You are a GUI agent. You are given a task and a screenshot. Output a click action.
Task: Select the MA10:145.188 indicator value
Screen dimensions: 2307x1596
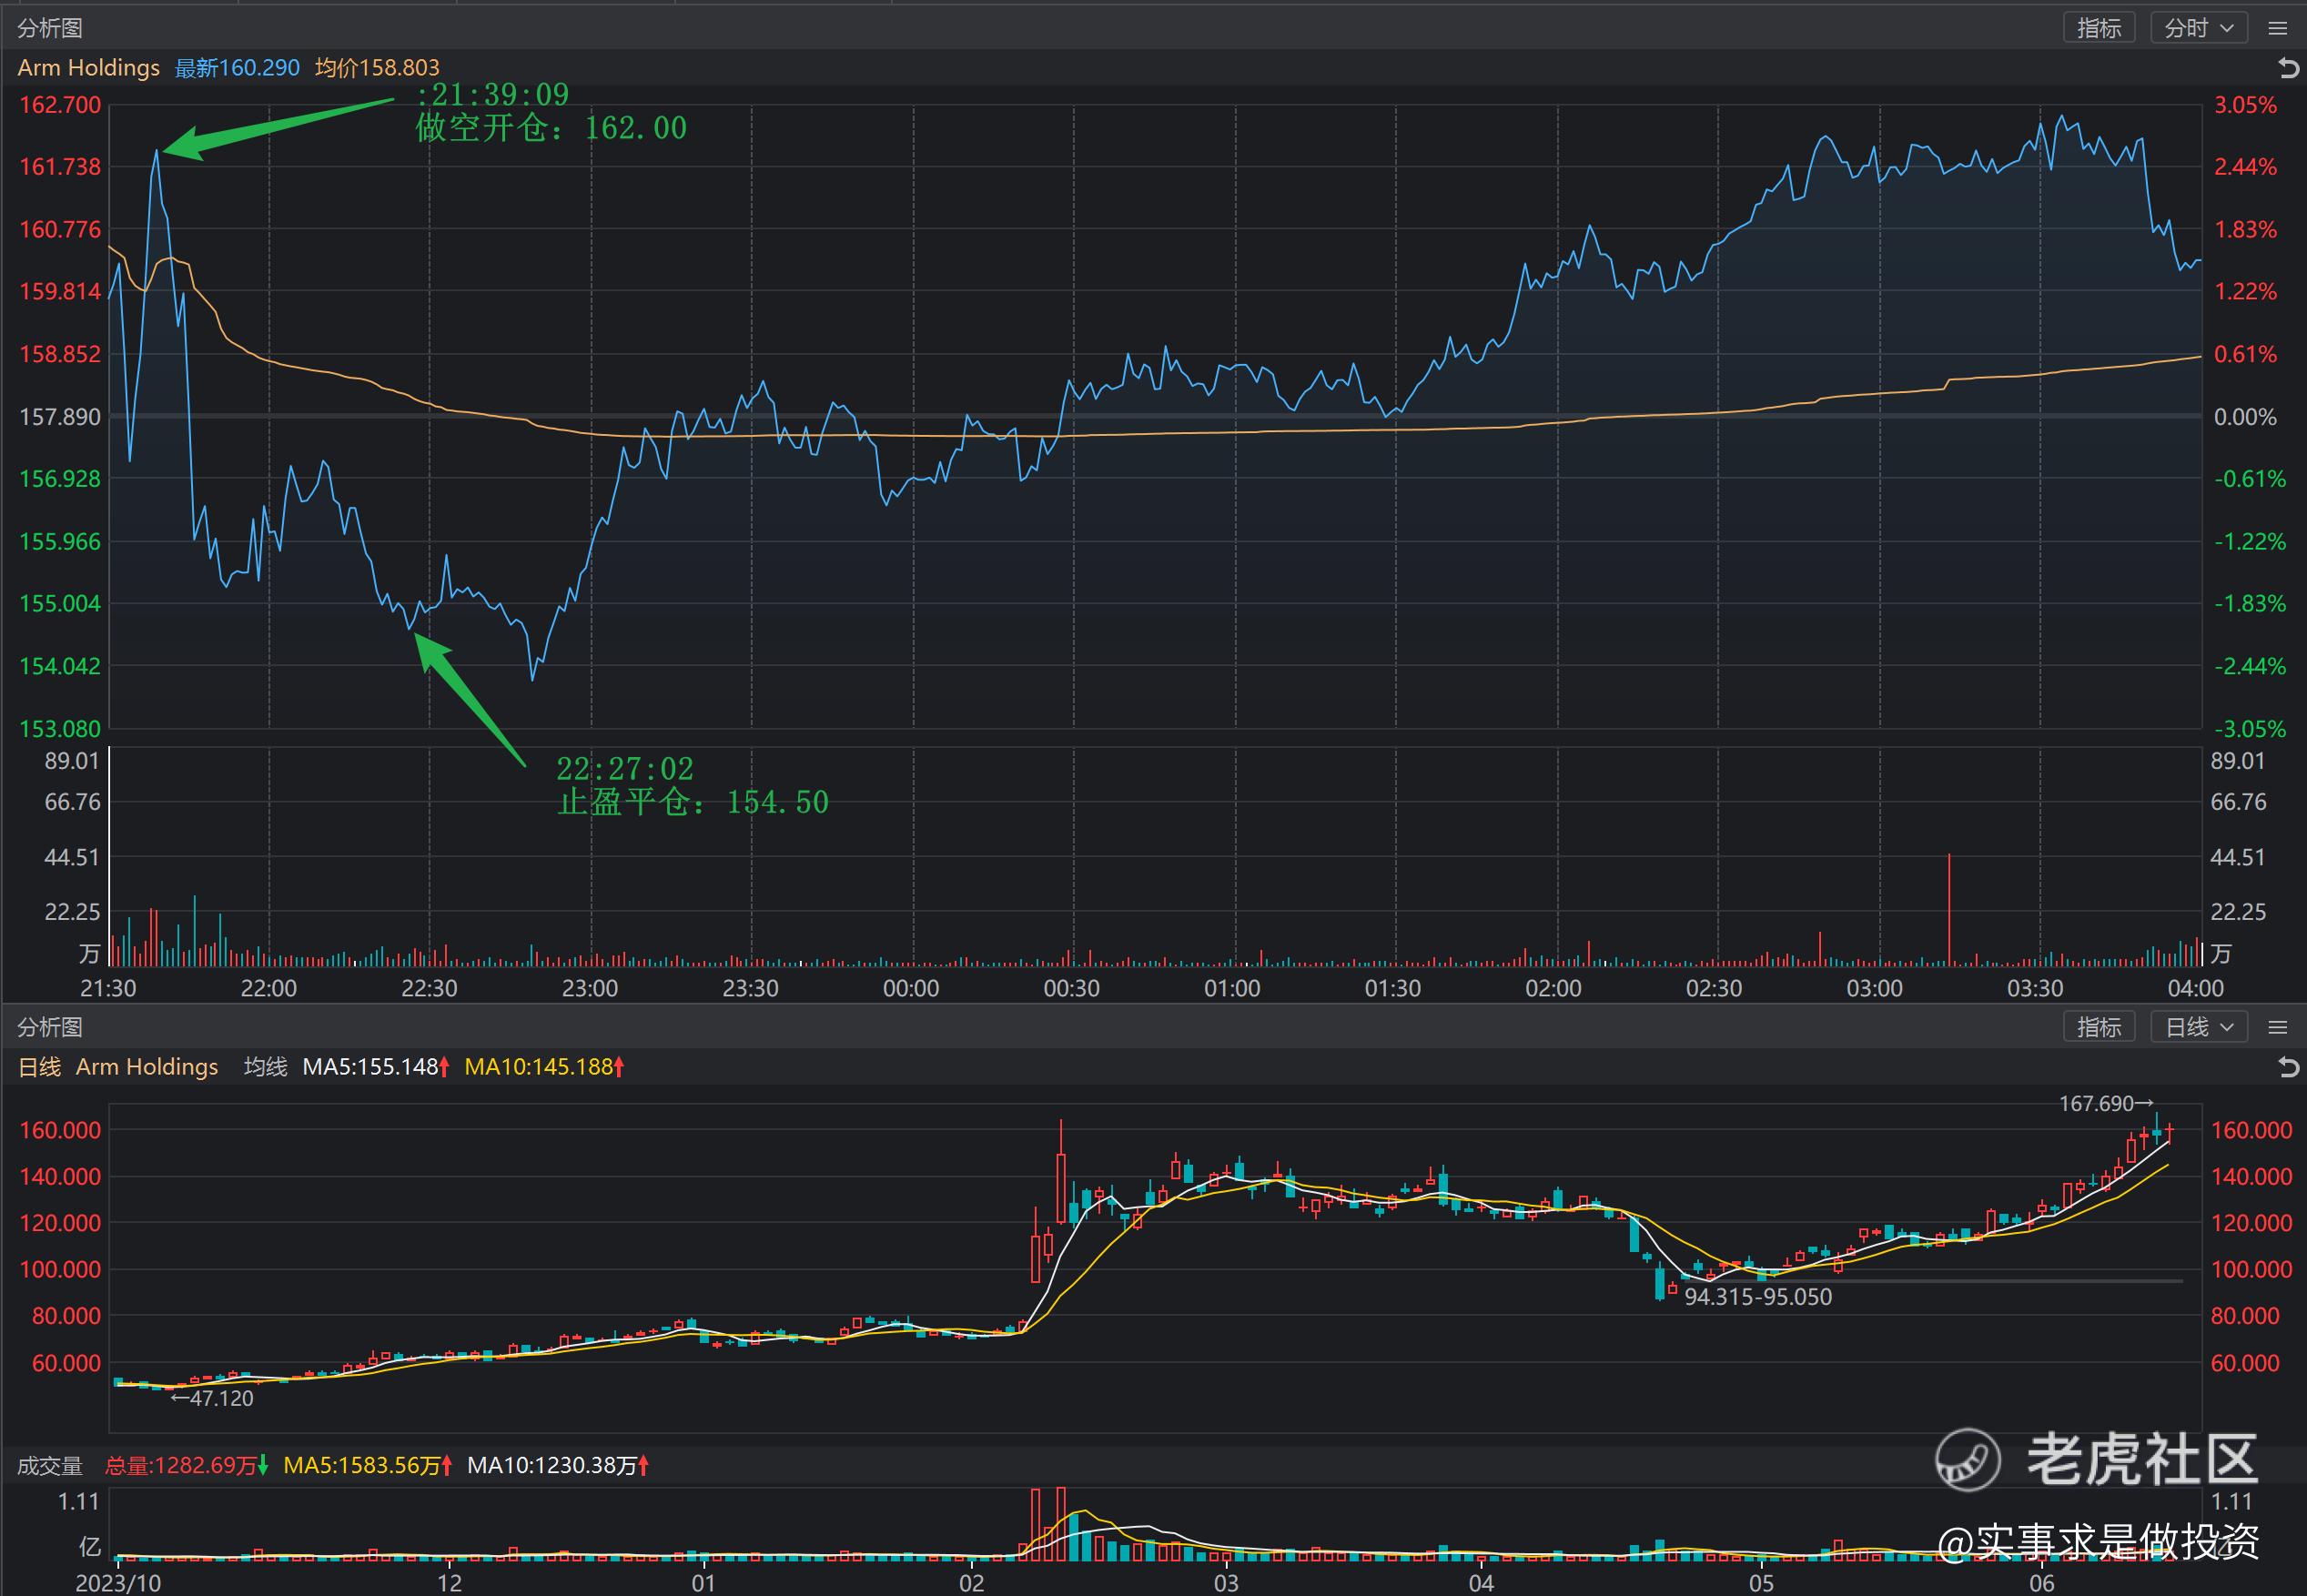tap(545, 1067)
